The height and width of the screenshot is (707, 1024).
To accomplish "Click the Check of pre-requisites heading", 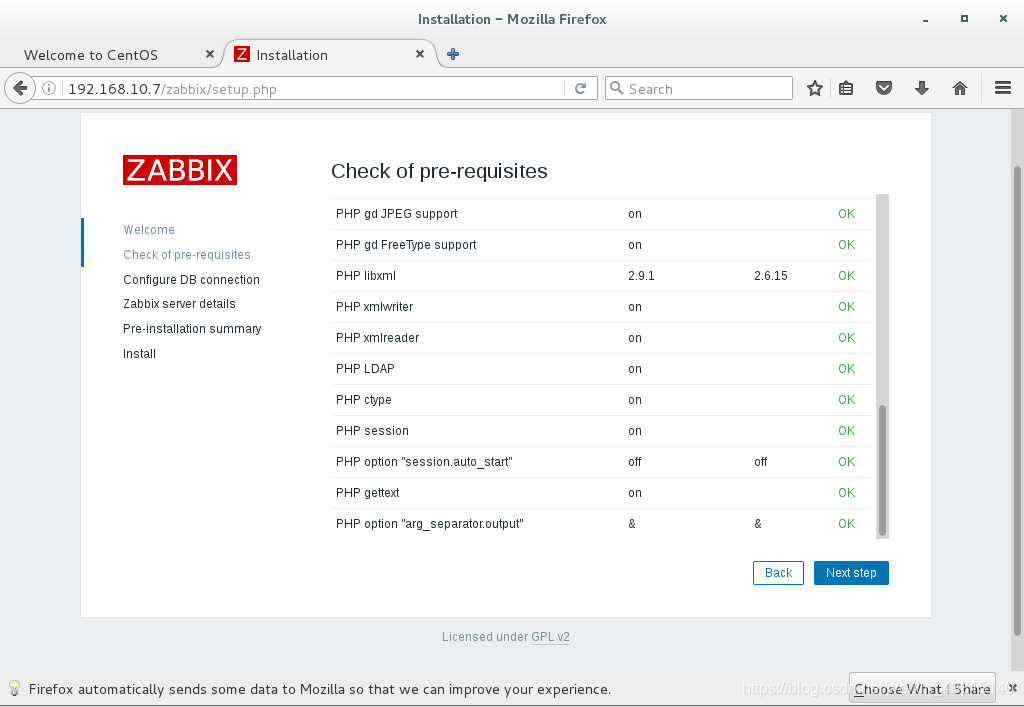I will click(x=439, y=171).
